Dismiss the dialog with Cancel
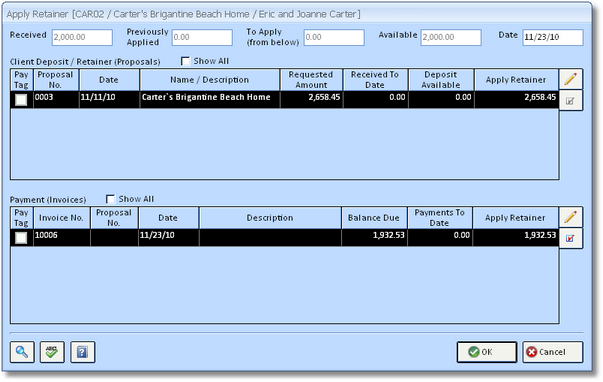Screen dimensions: 603x382 (x=553, y=352)
